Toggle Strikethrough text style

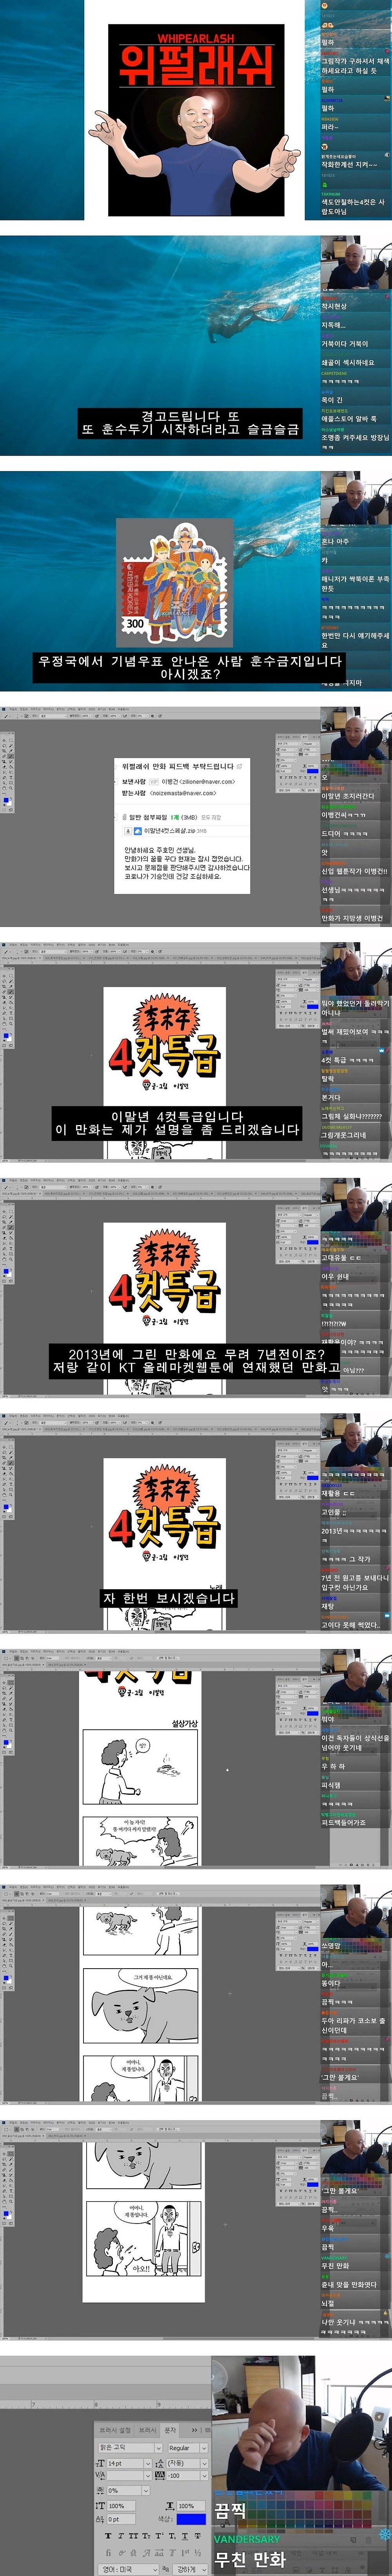click(x=198, y=2536)
